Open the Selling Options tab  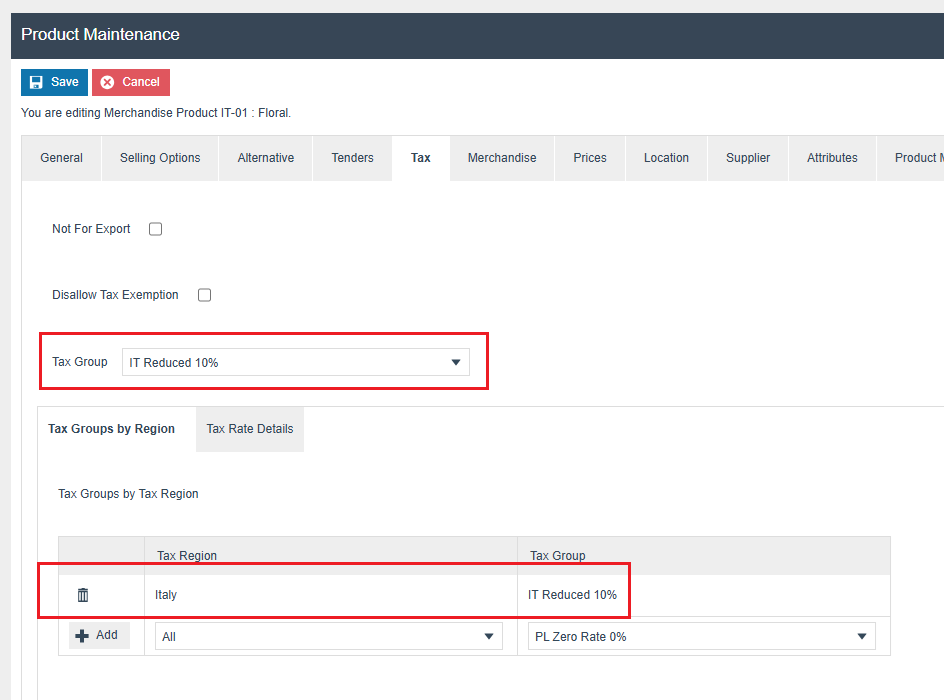pos(160,158)
